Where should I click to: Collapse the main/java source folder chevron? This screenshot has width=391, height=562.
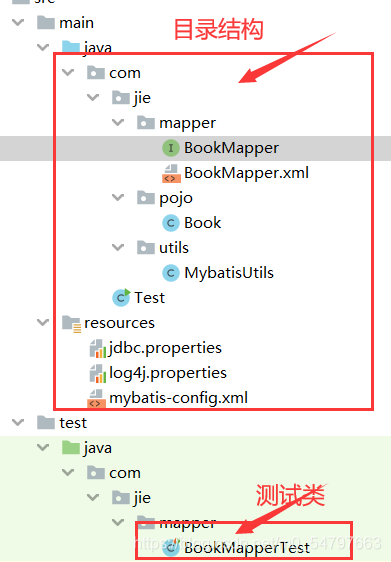43,47
